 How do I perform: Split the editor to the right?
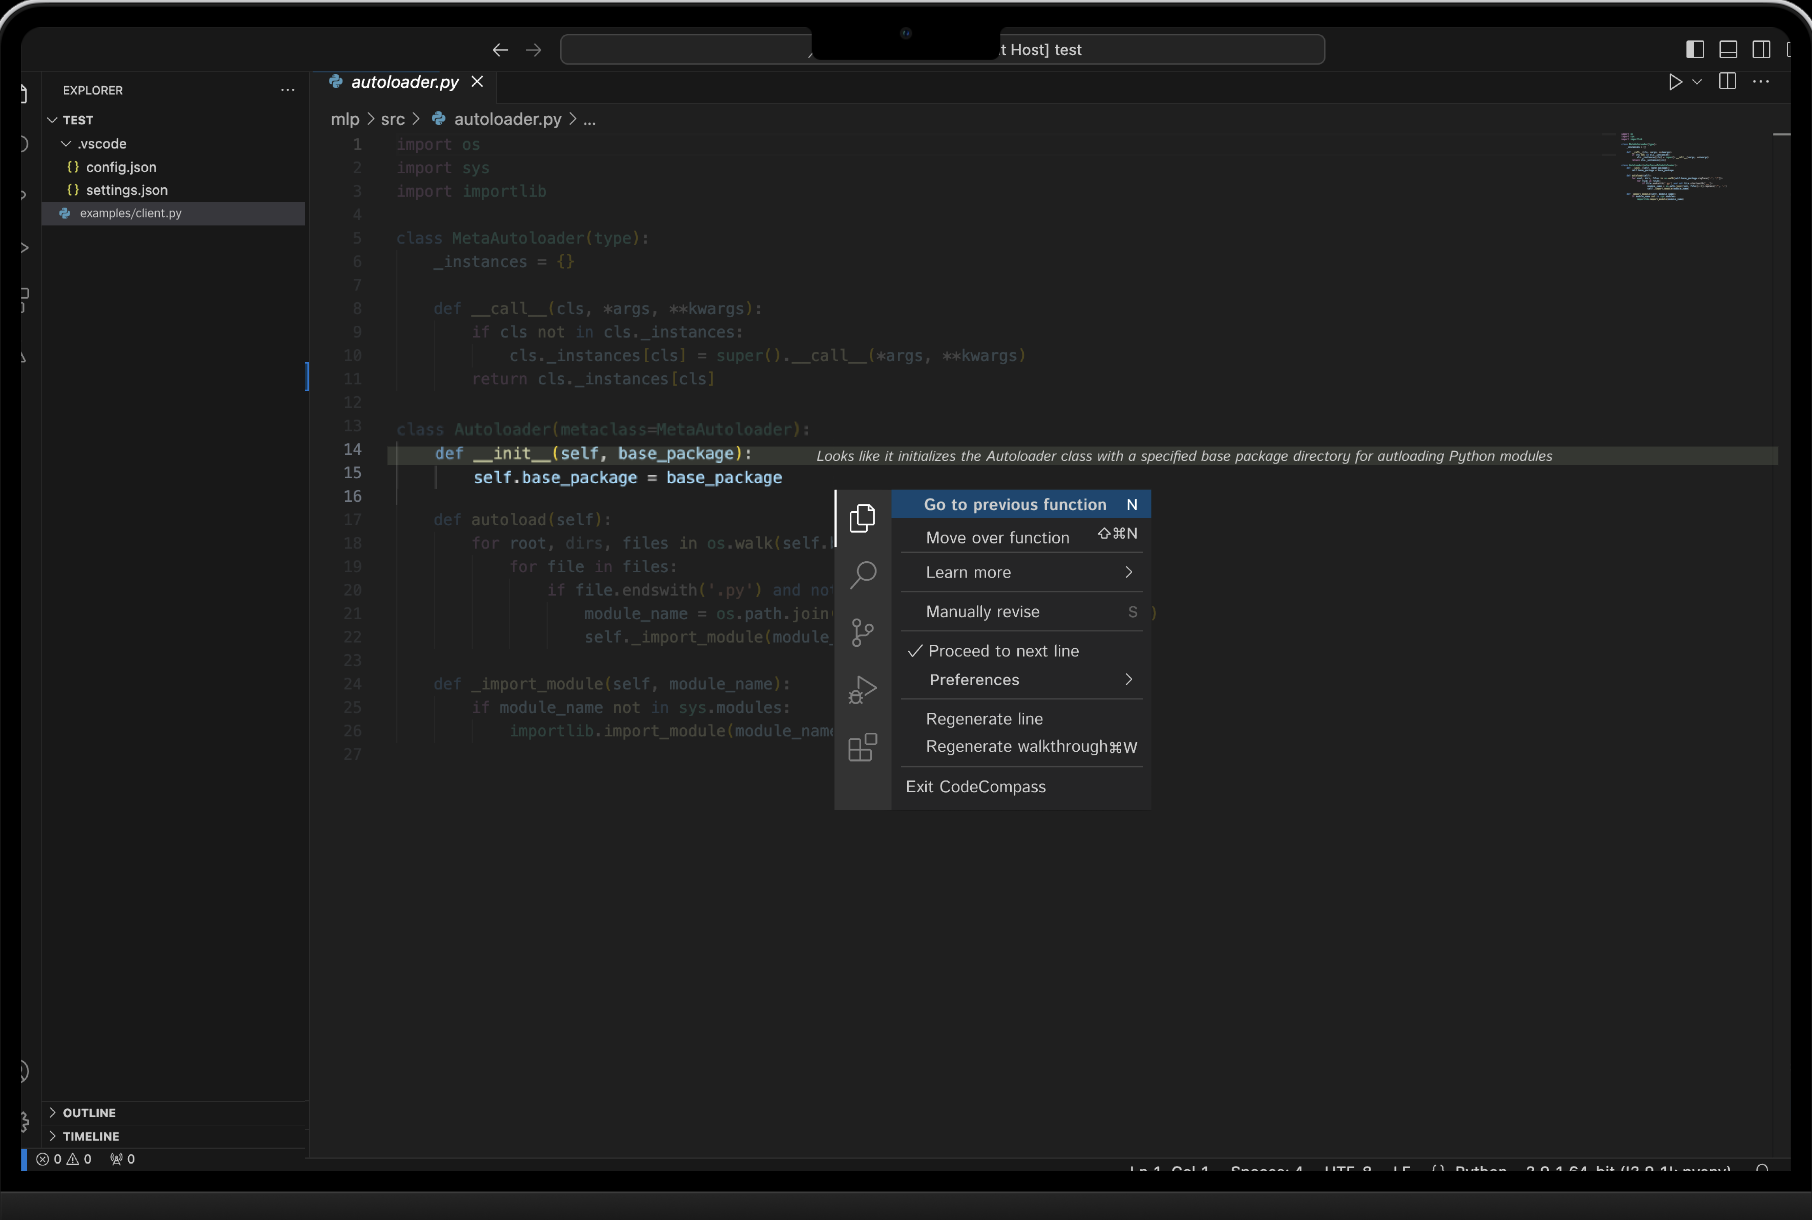click(x=1727, y=82)
